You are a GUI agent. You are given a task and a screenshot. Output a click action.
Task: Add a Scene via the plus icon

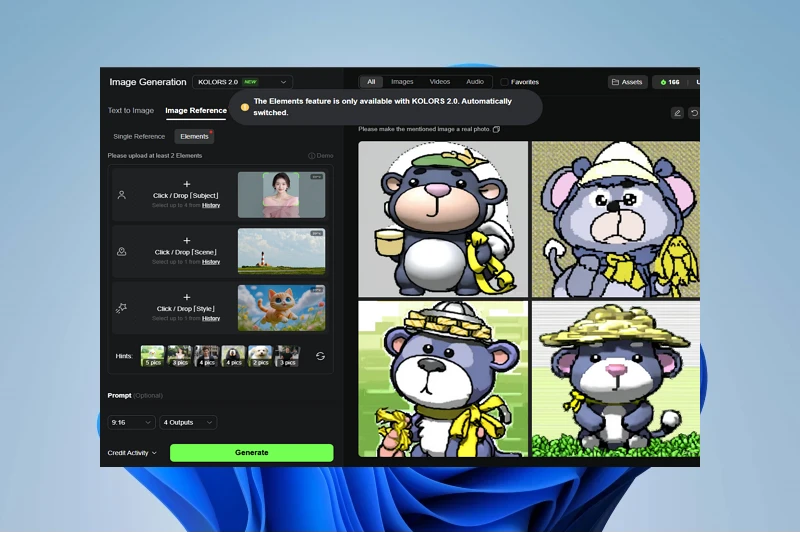click(x=186, y=241)
